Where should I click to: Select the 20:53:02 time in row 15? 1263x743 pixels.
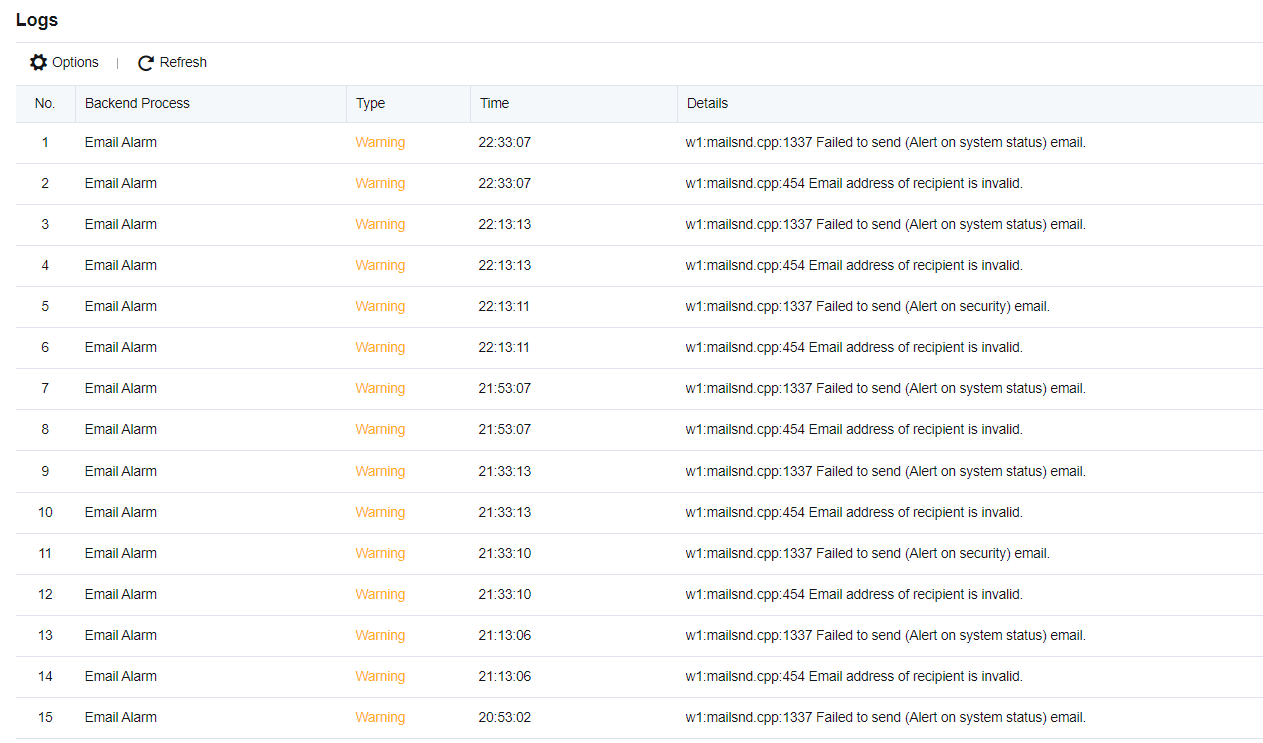tap(505, 718)
